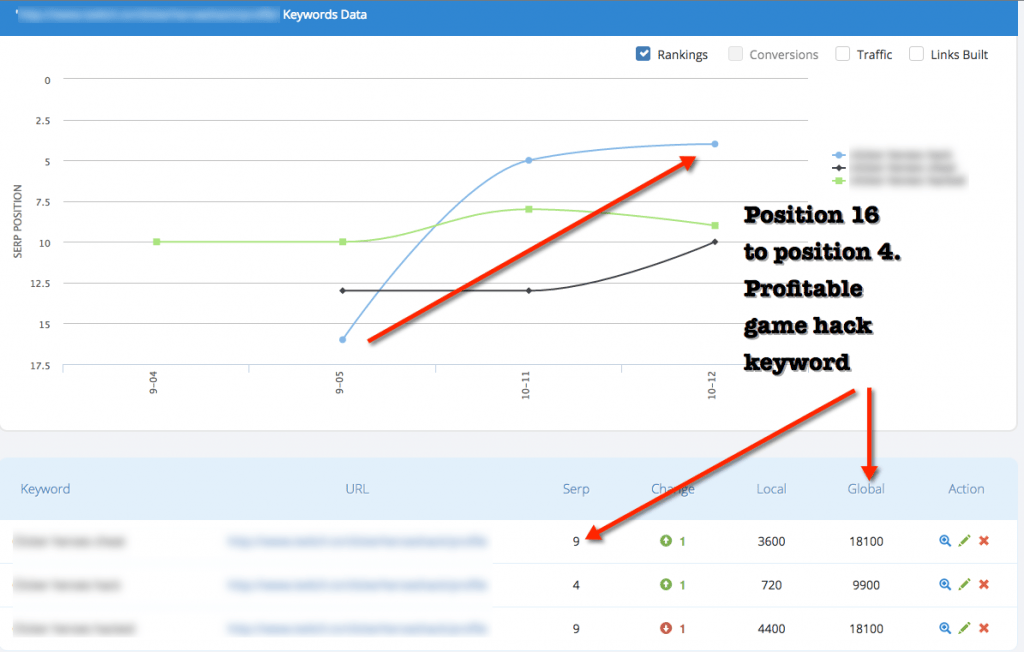
Task: Click the Serp column header
Action: 576,489
